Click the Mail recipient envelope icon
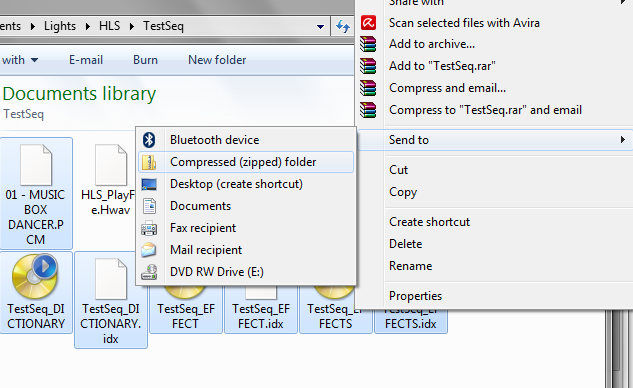The width and height of the screenshot is (633, 388). point(149,250)
